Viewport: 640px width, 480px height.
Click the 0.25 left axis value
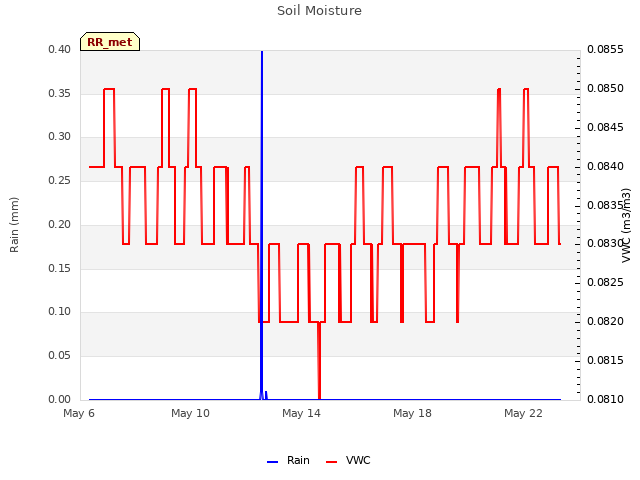[x=59, y=180]
